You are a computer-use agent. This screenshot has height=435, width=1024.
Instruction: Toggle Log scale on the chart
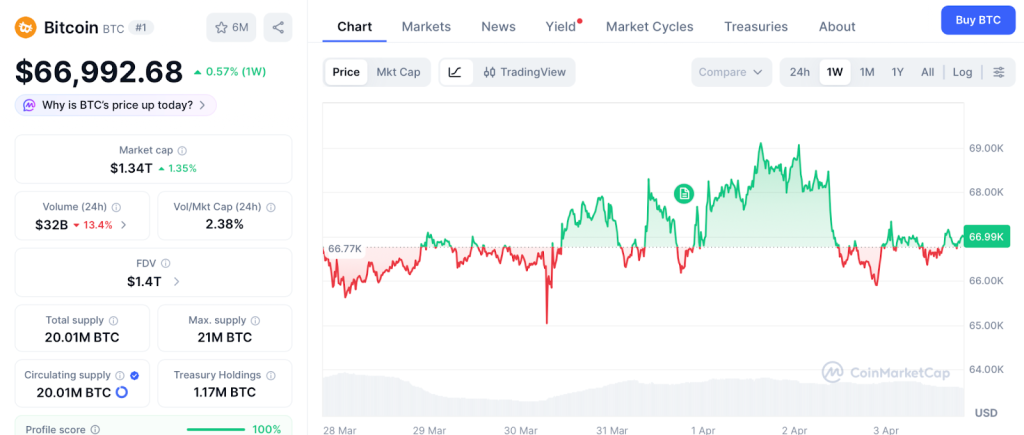point(962,72)
